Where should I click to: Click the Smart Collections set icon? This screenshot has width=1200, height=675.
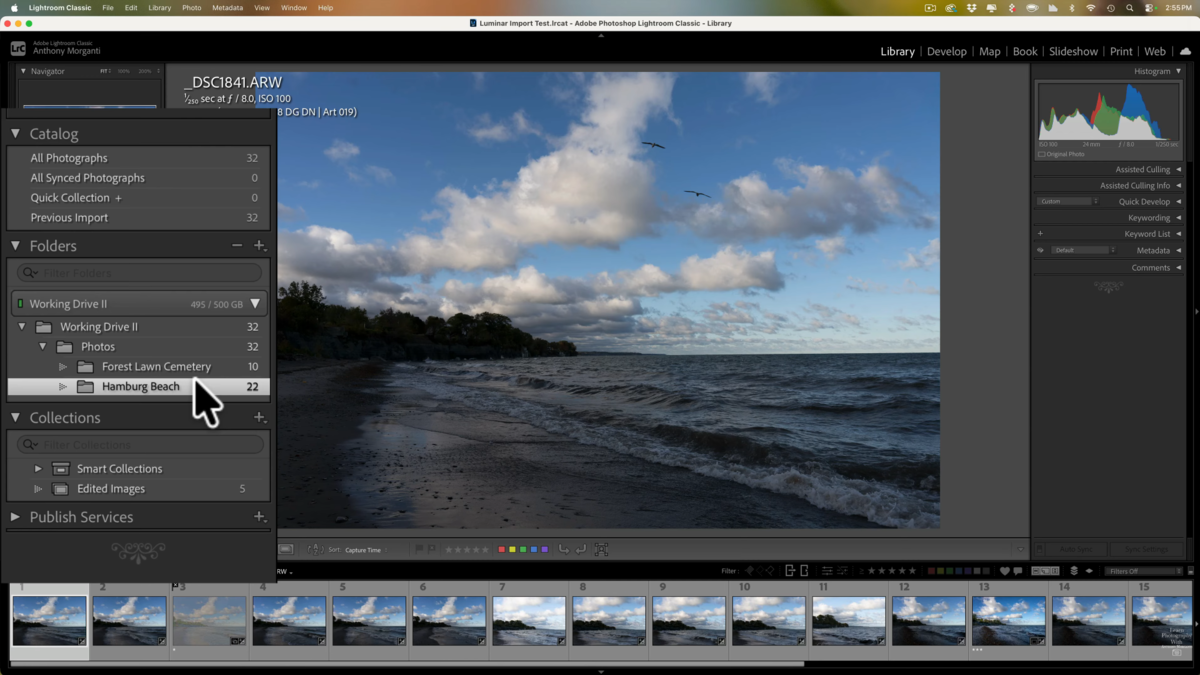[x=61, y=469]
